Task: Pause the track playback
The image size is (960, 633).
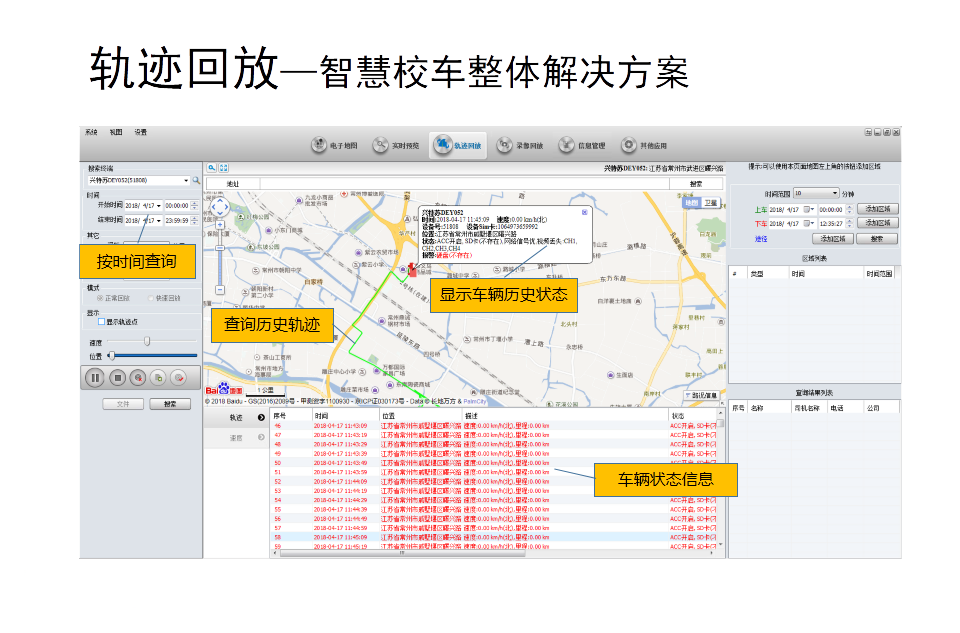Action: coord(95,377)
